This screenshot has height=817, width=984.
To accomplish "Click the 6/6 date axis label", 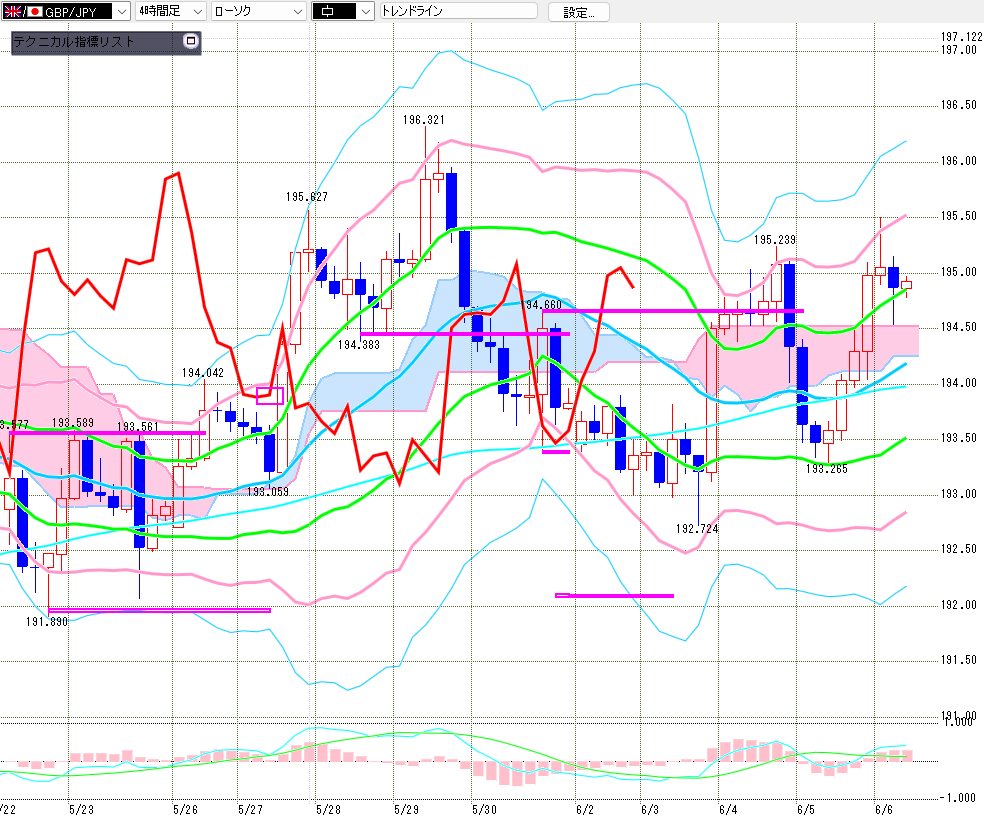I will pos(884,809).
